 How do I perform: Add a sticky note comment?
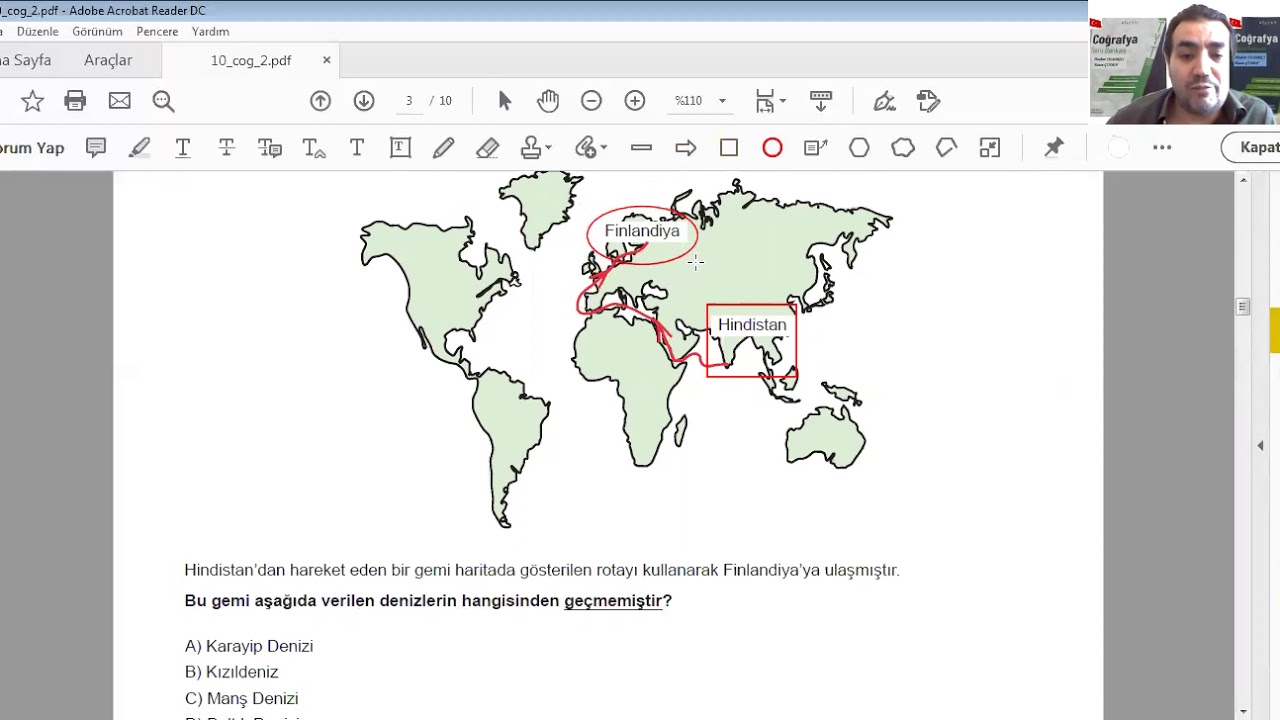(x=96, y=148)
